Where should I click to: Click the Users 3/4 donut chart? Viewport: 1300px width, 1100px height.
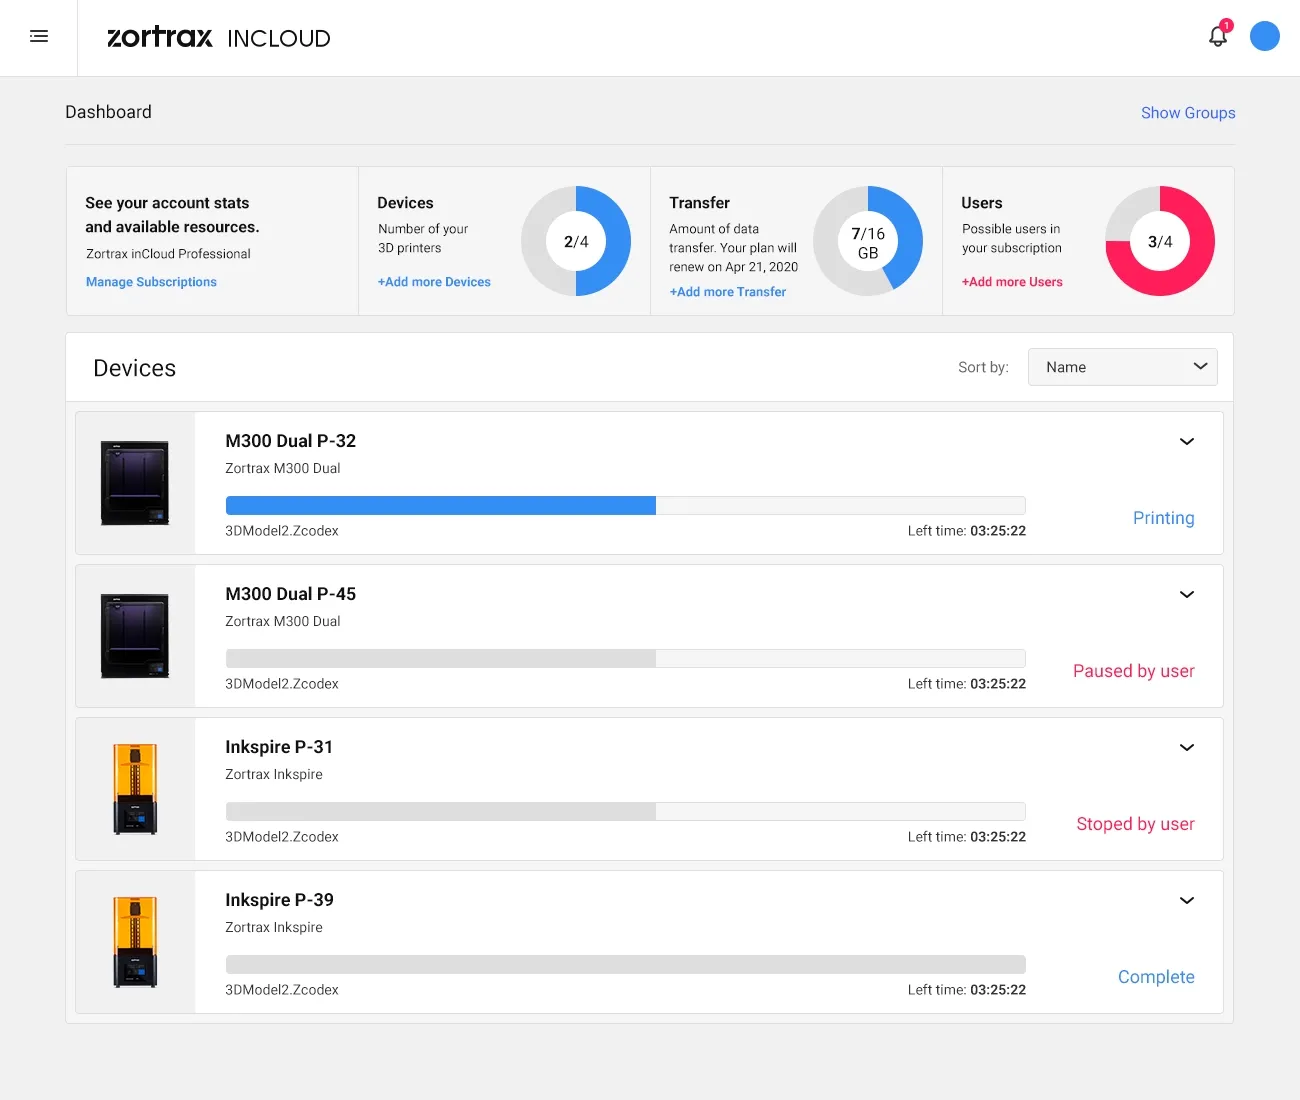pos(1160,241)
